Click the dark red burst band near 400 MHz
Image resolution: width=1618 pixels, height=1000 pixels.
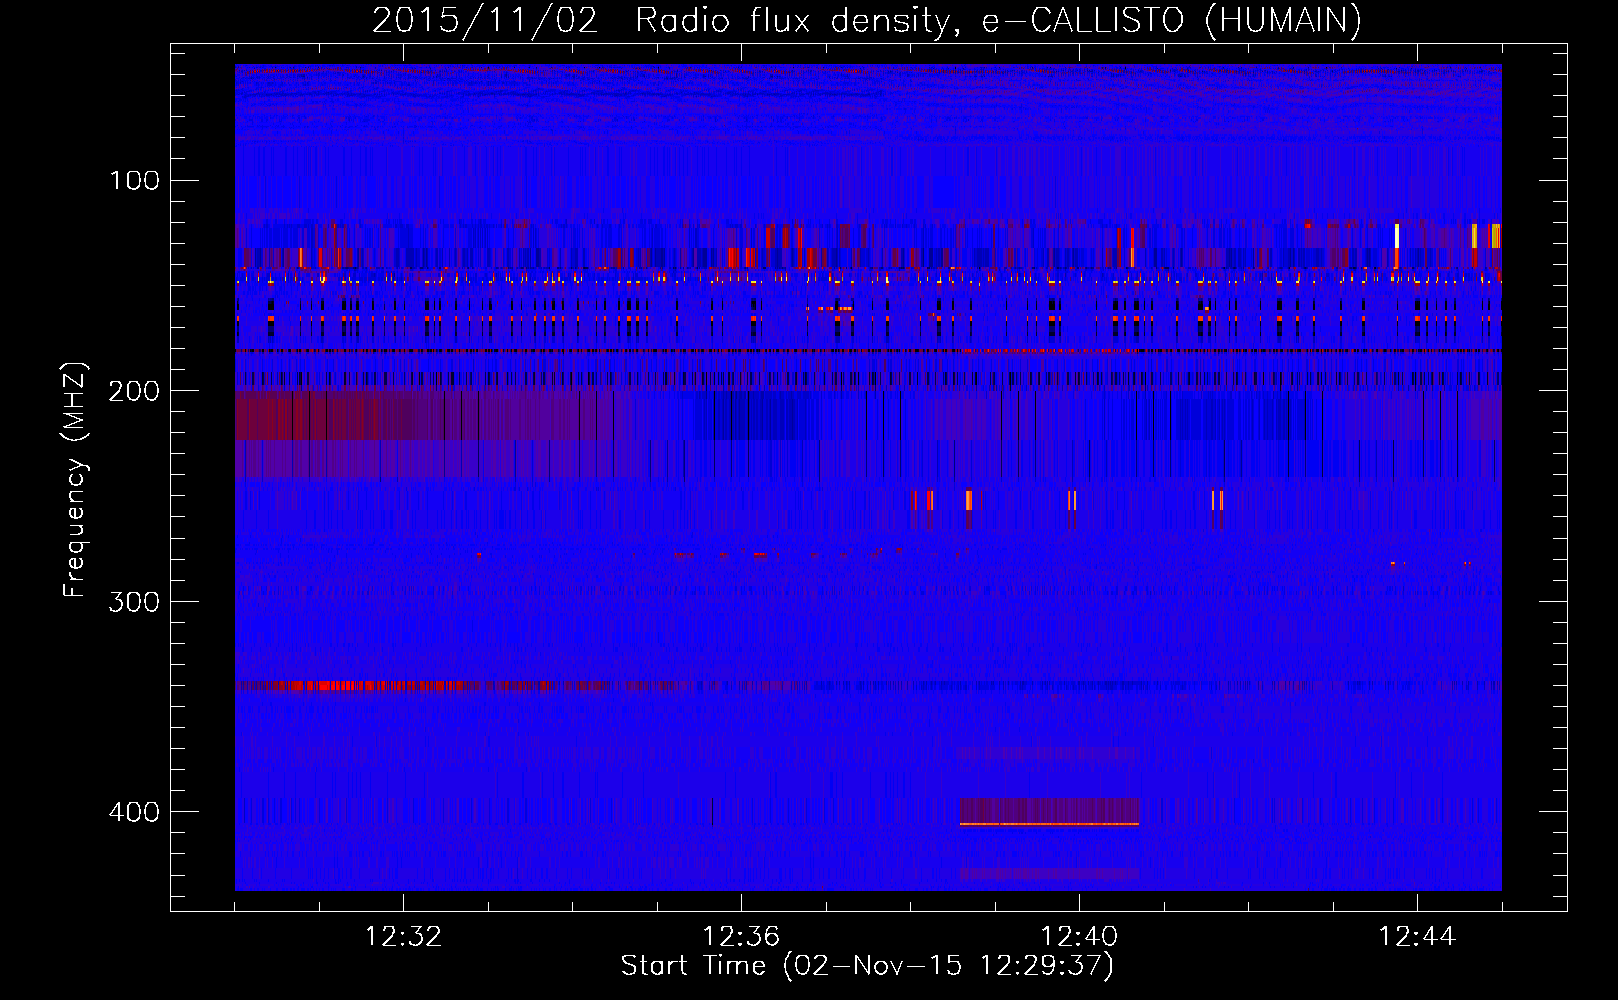tap(1049, 811)
